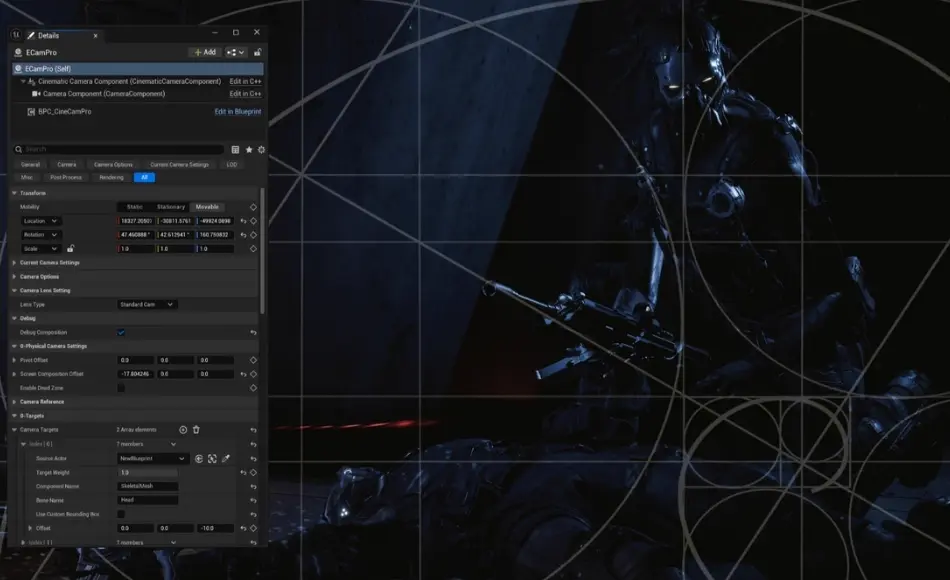
Task: Reset Location to default arrow
Action: 243,221
